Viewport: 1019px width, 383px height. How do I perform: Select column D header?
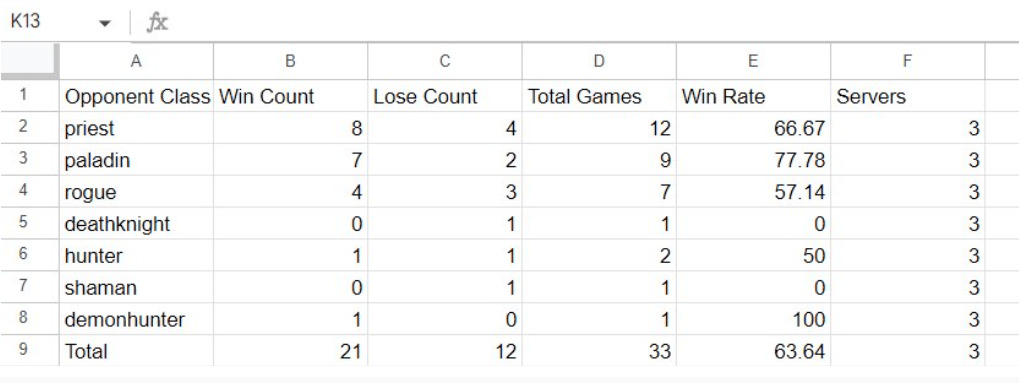click(x=599, y=62)
